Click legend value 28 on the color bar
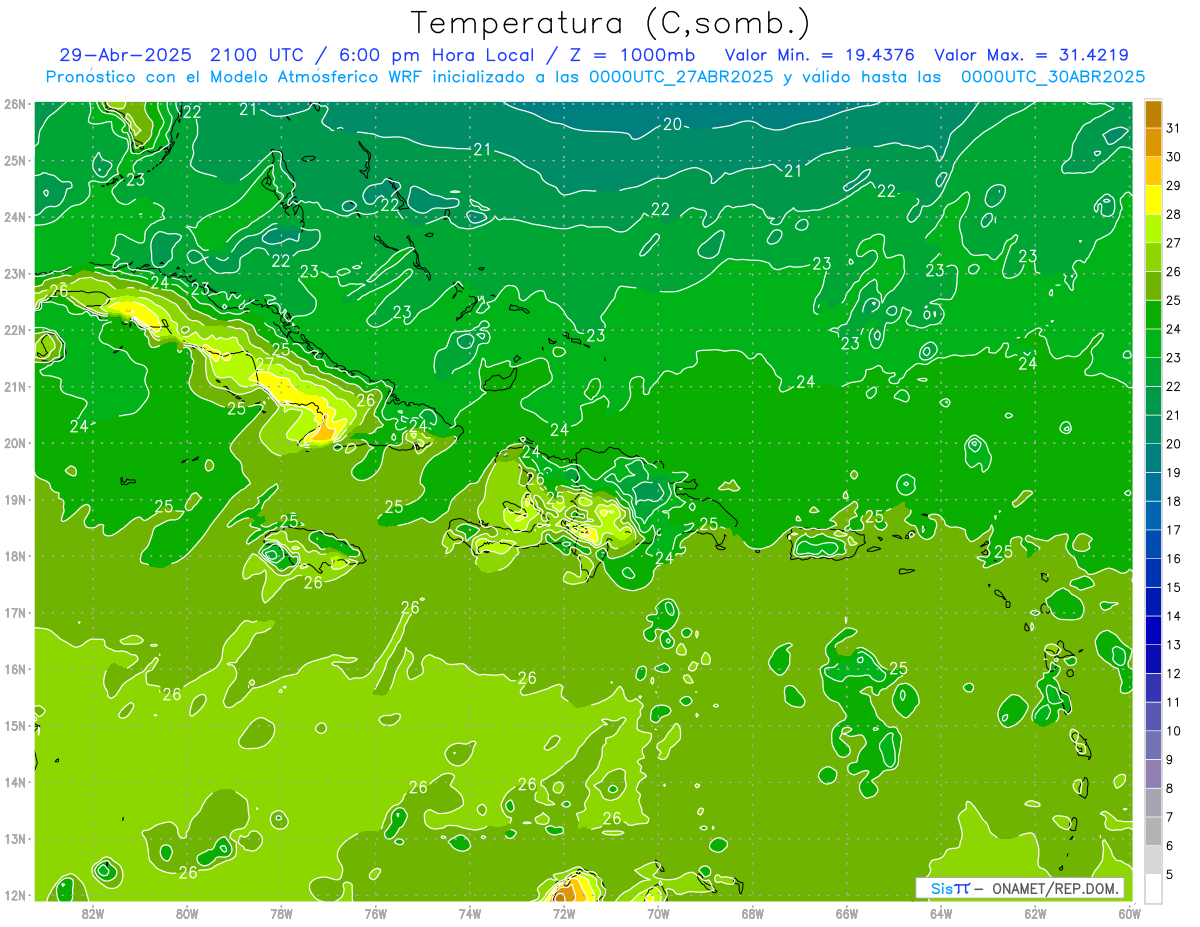This screenshot has width=1200, height=927. click(1174, 214)
